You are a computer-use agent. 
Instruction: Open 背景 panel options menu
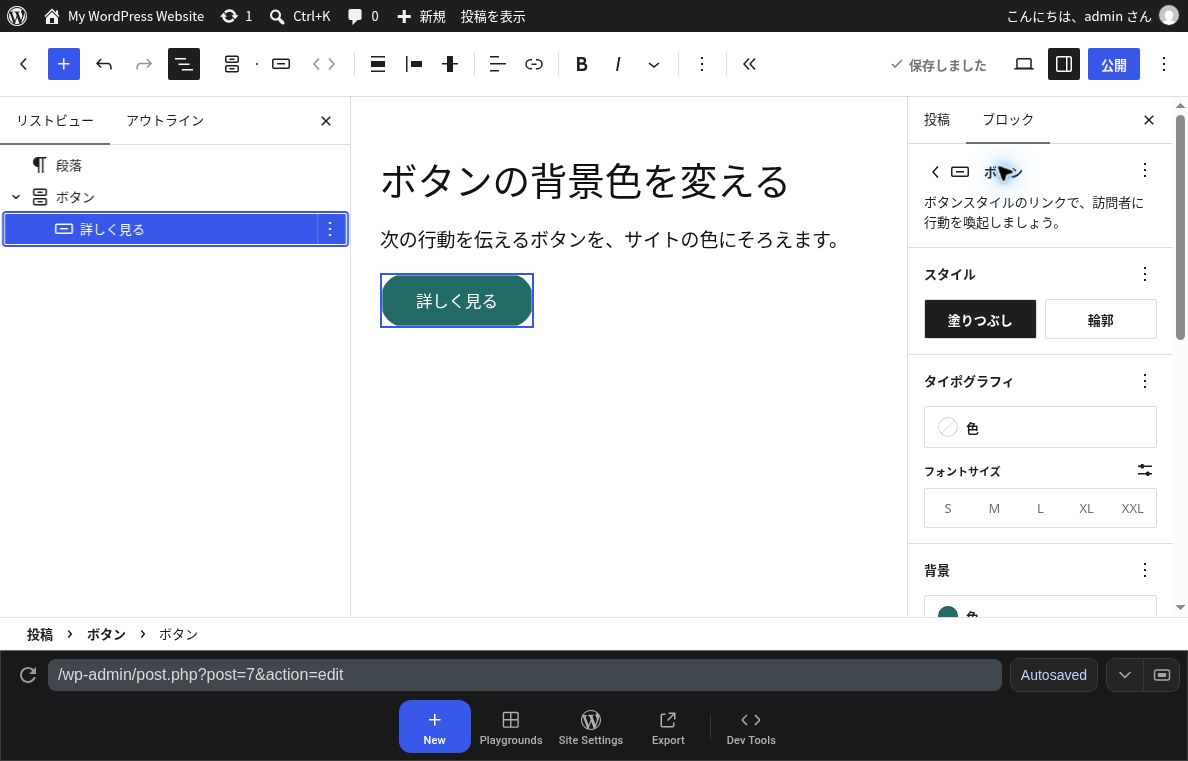[x=1145, y=570]
